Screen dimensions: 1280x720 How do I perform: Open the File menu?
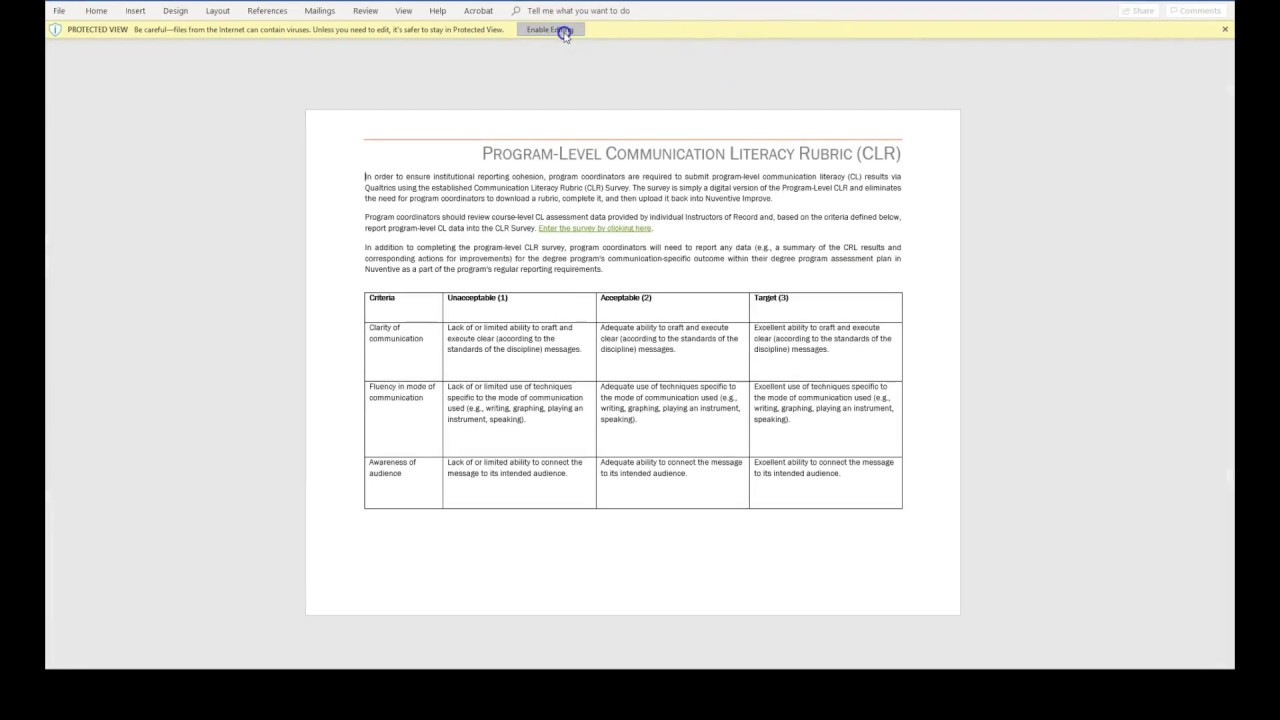[x=59, y=11]
